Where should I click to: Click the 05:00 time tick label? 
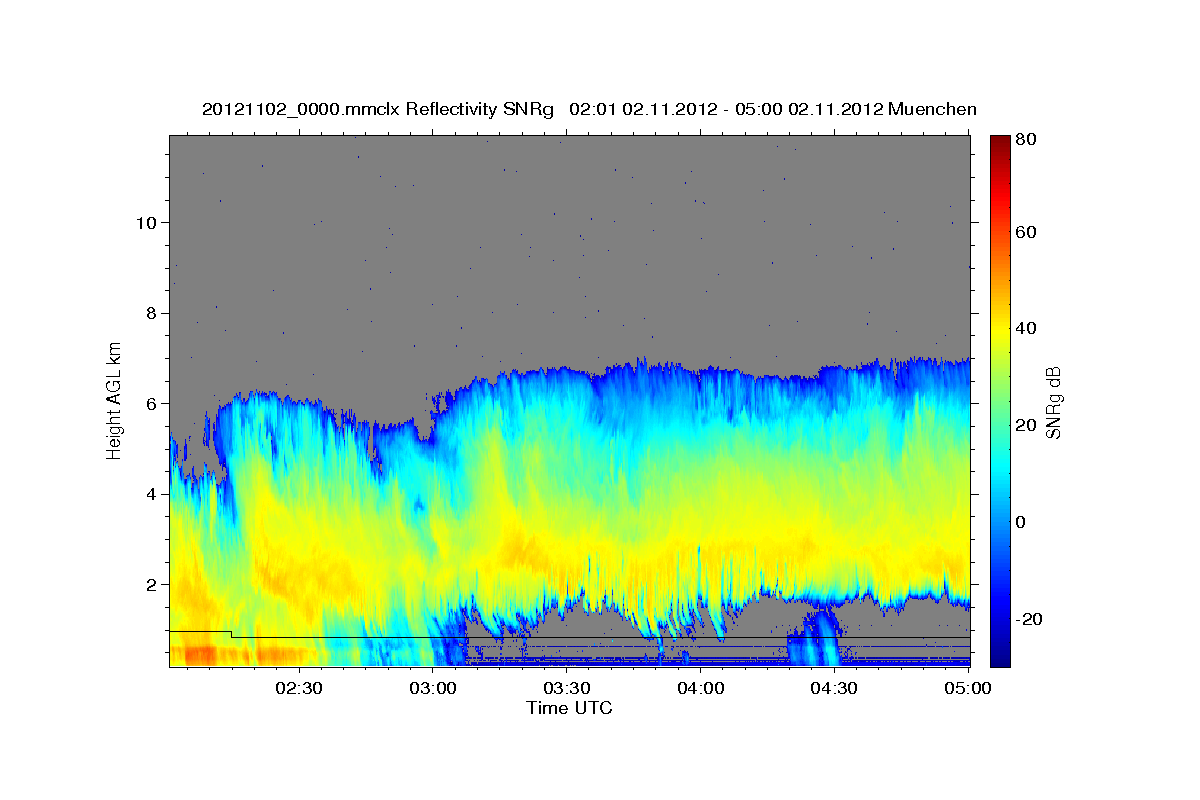tap(967, 688)
